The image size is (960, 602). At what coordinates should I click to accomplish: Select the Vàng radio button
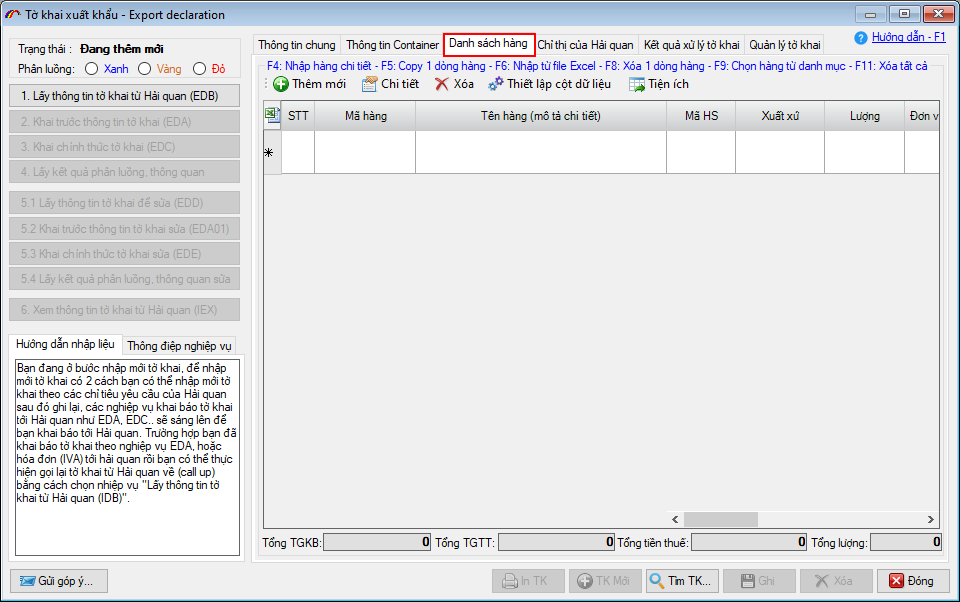[145, 69]
